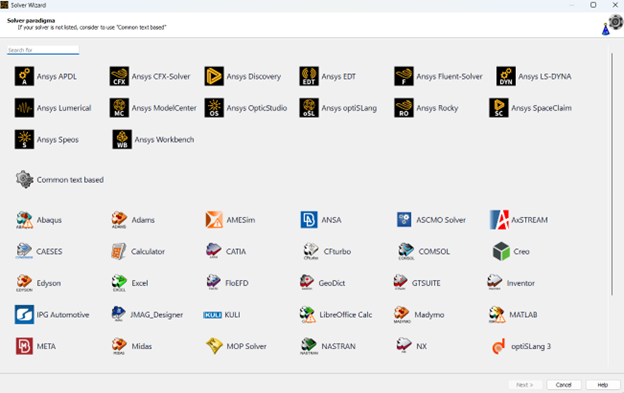Choose the Common text based gear icon
This screenshot has height=393, width=624.
click(24, 179)
